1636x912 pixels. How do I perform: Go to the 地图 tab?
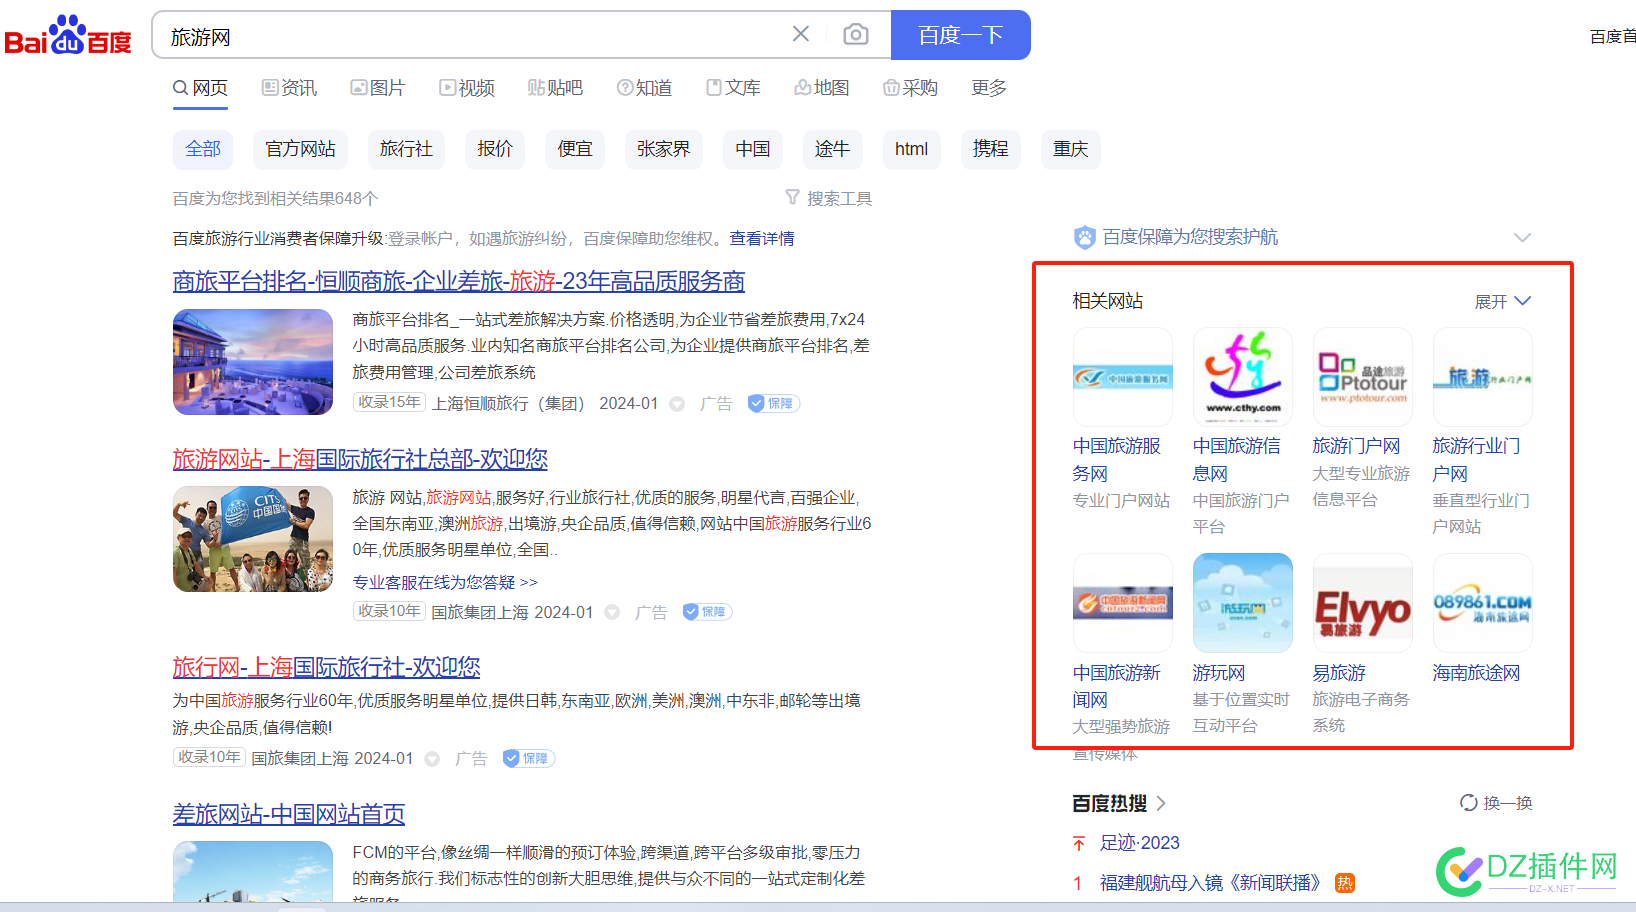tap(822, 88)
